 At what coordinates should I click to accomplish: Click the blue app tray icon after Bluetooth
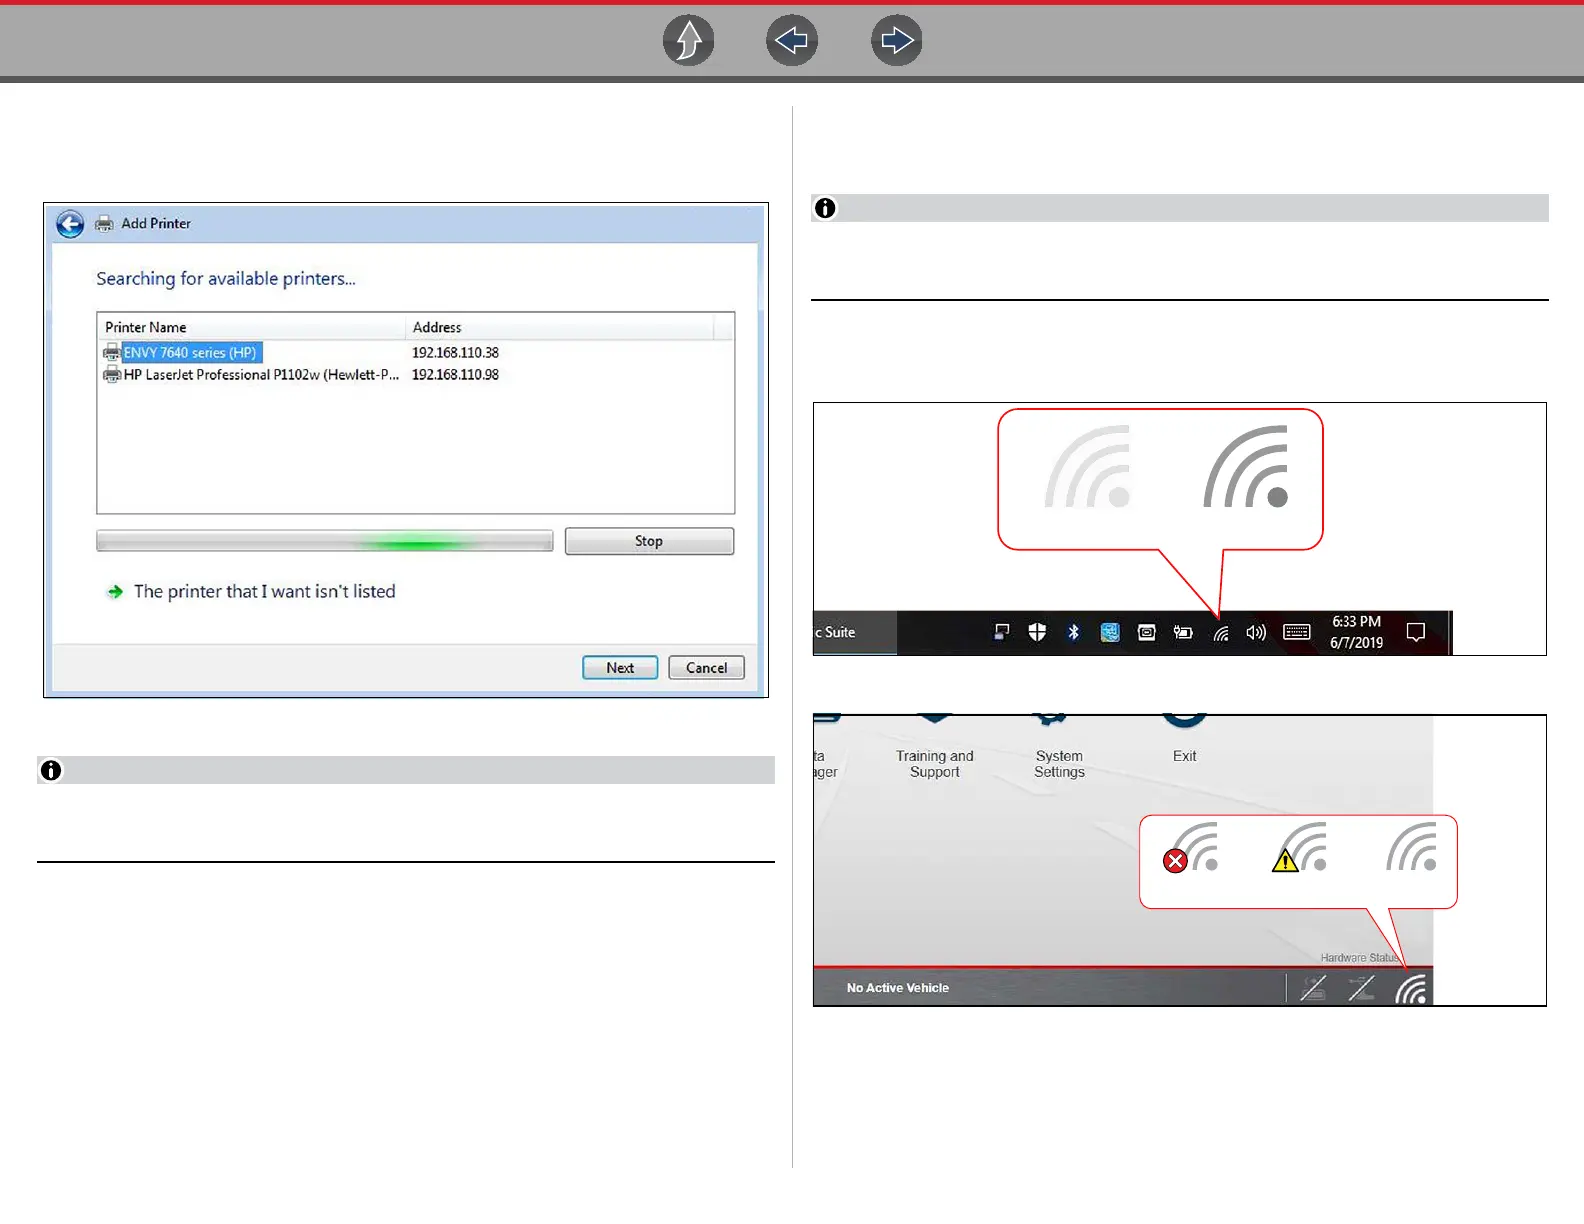(1110, 632)
